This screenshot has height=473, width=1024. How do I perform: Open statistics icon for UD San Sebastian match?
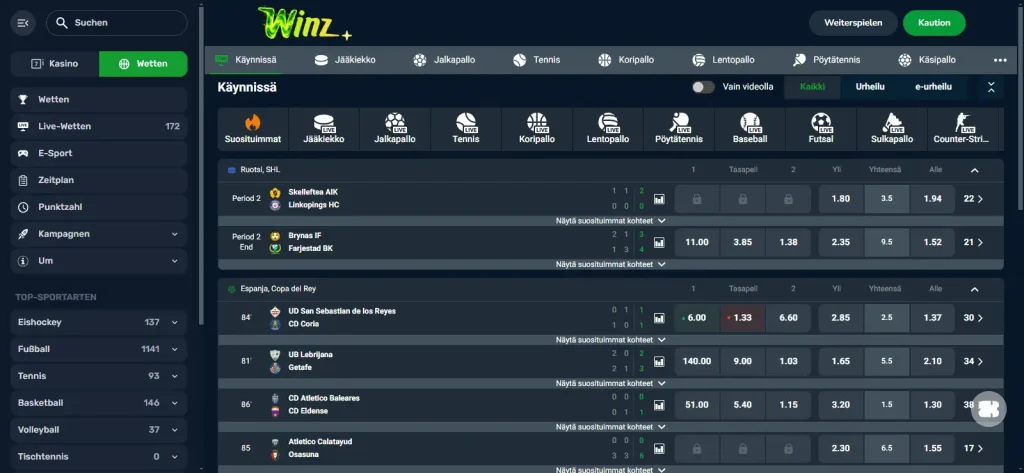(659, 318)
